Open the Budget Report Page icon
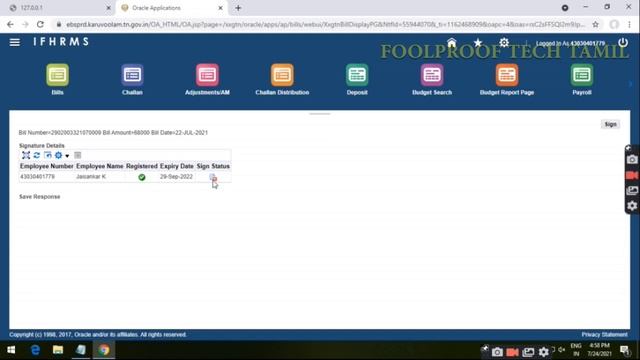Screen dimensions: 640x360 507,75
